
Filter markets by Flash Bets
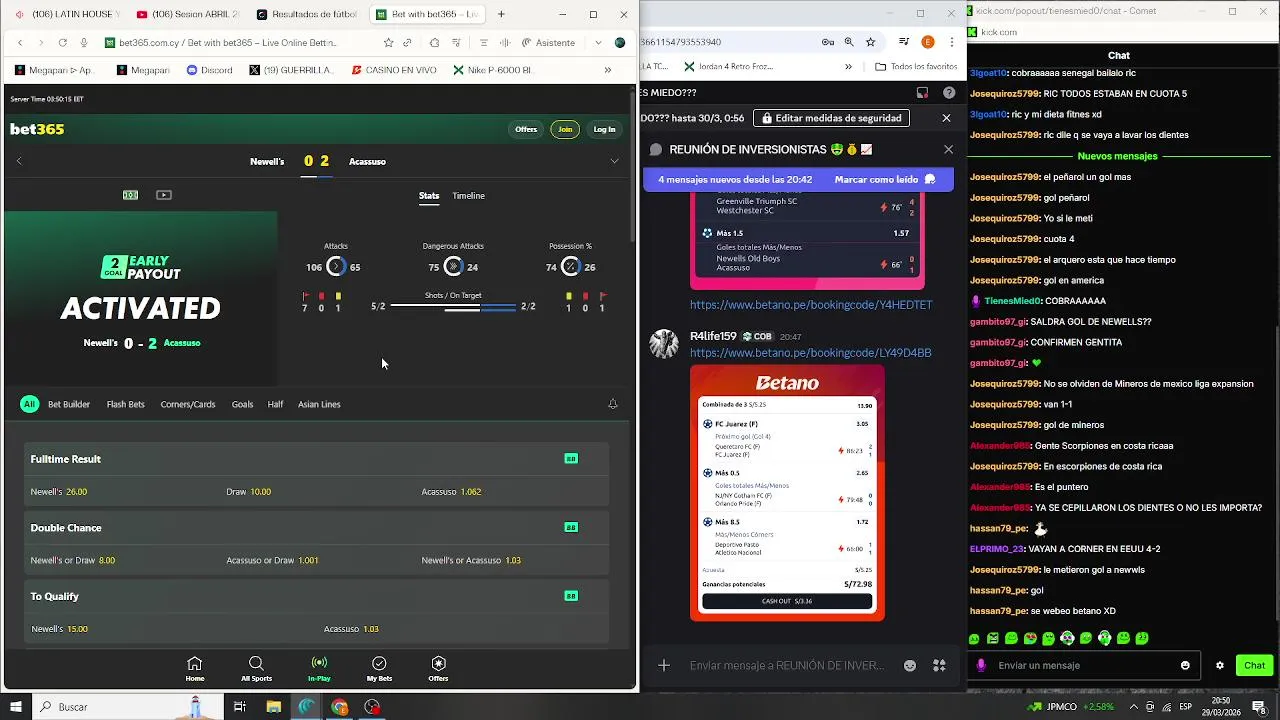pos(126,404)
